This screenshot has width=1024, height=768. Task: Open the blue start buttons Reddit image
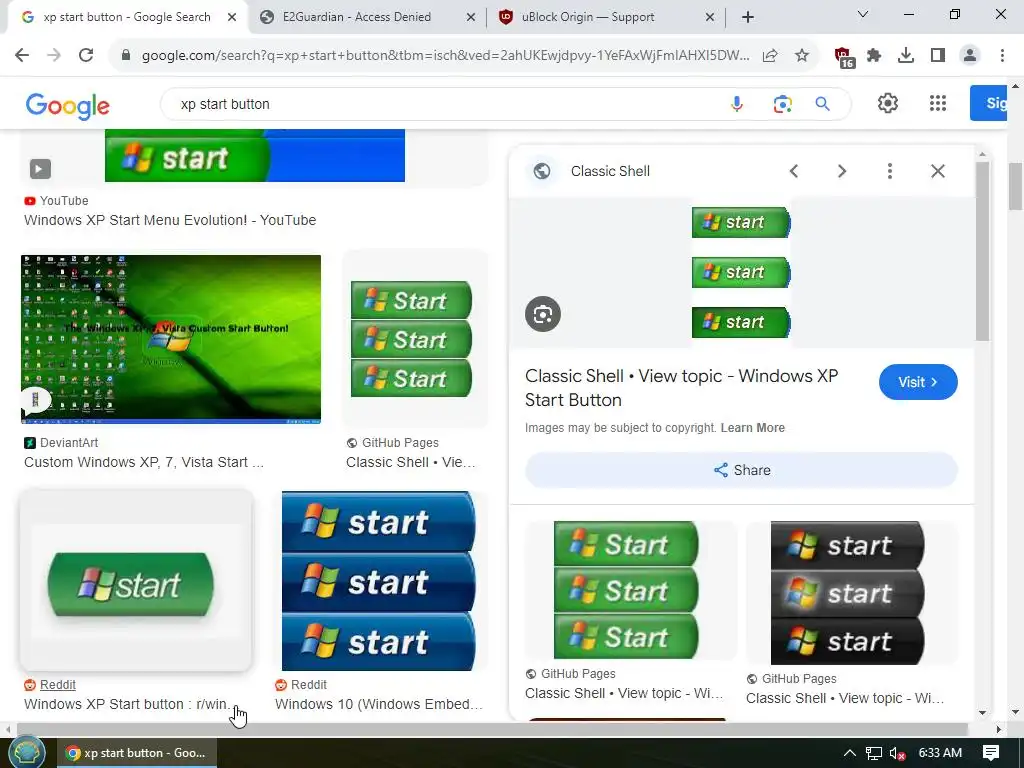pos(379,581)
